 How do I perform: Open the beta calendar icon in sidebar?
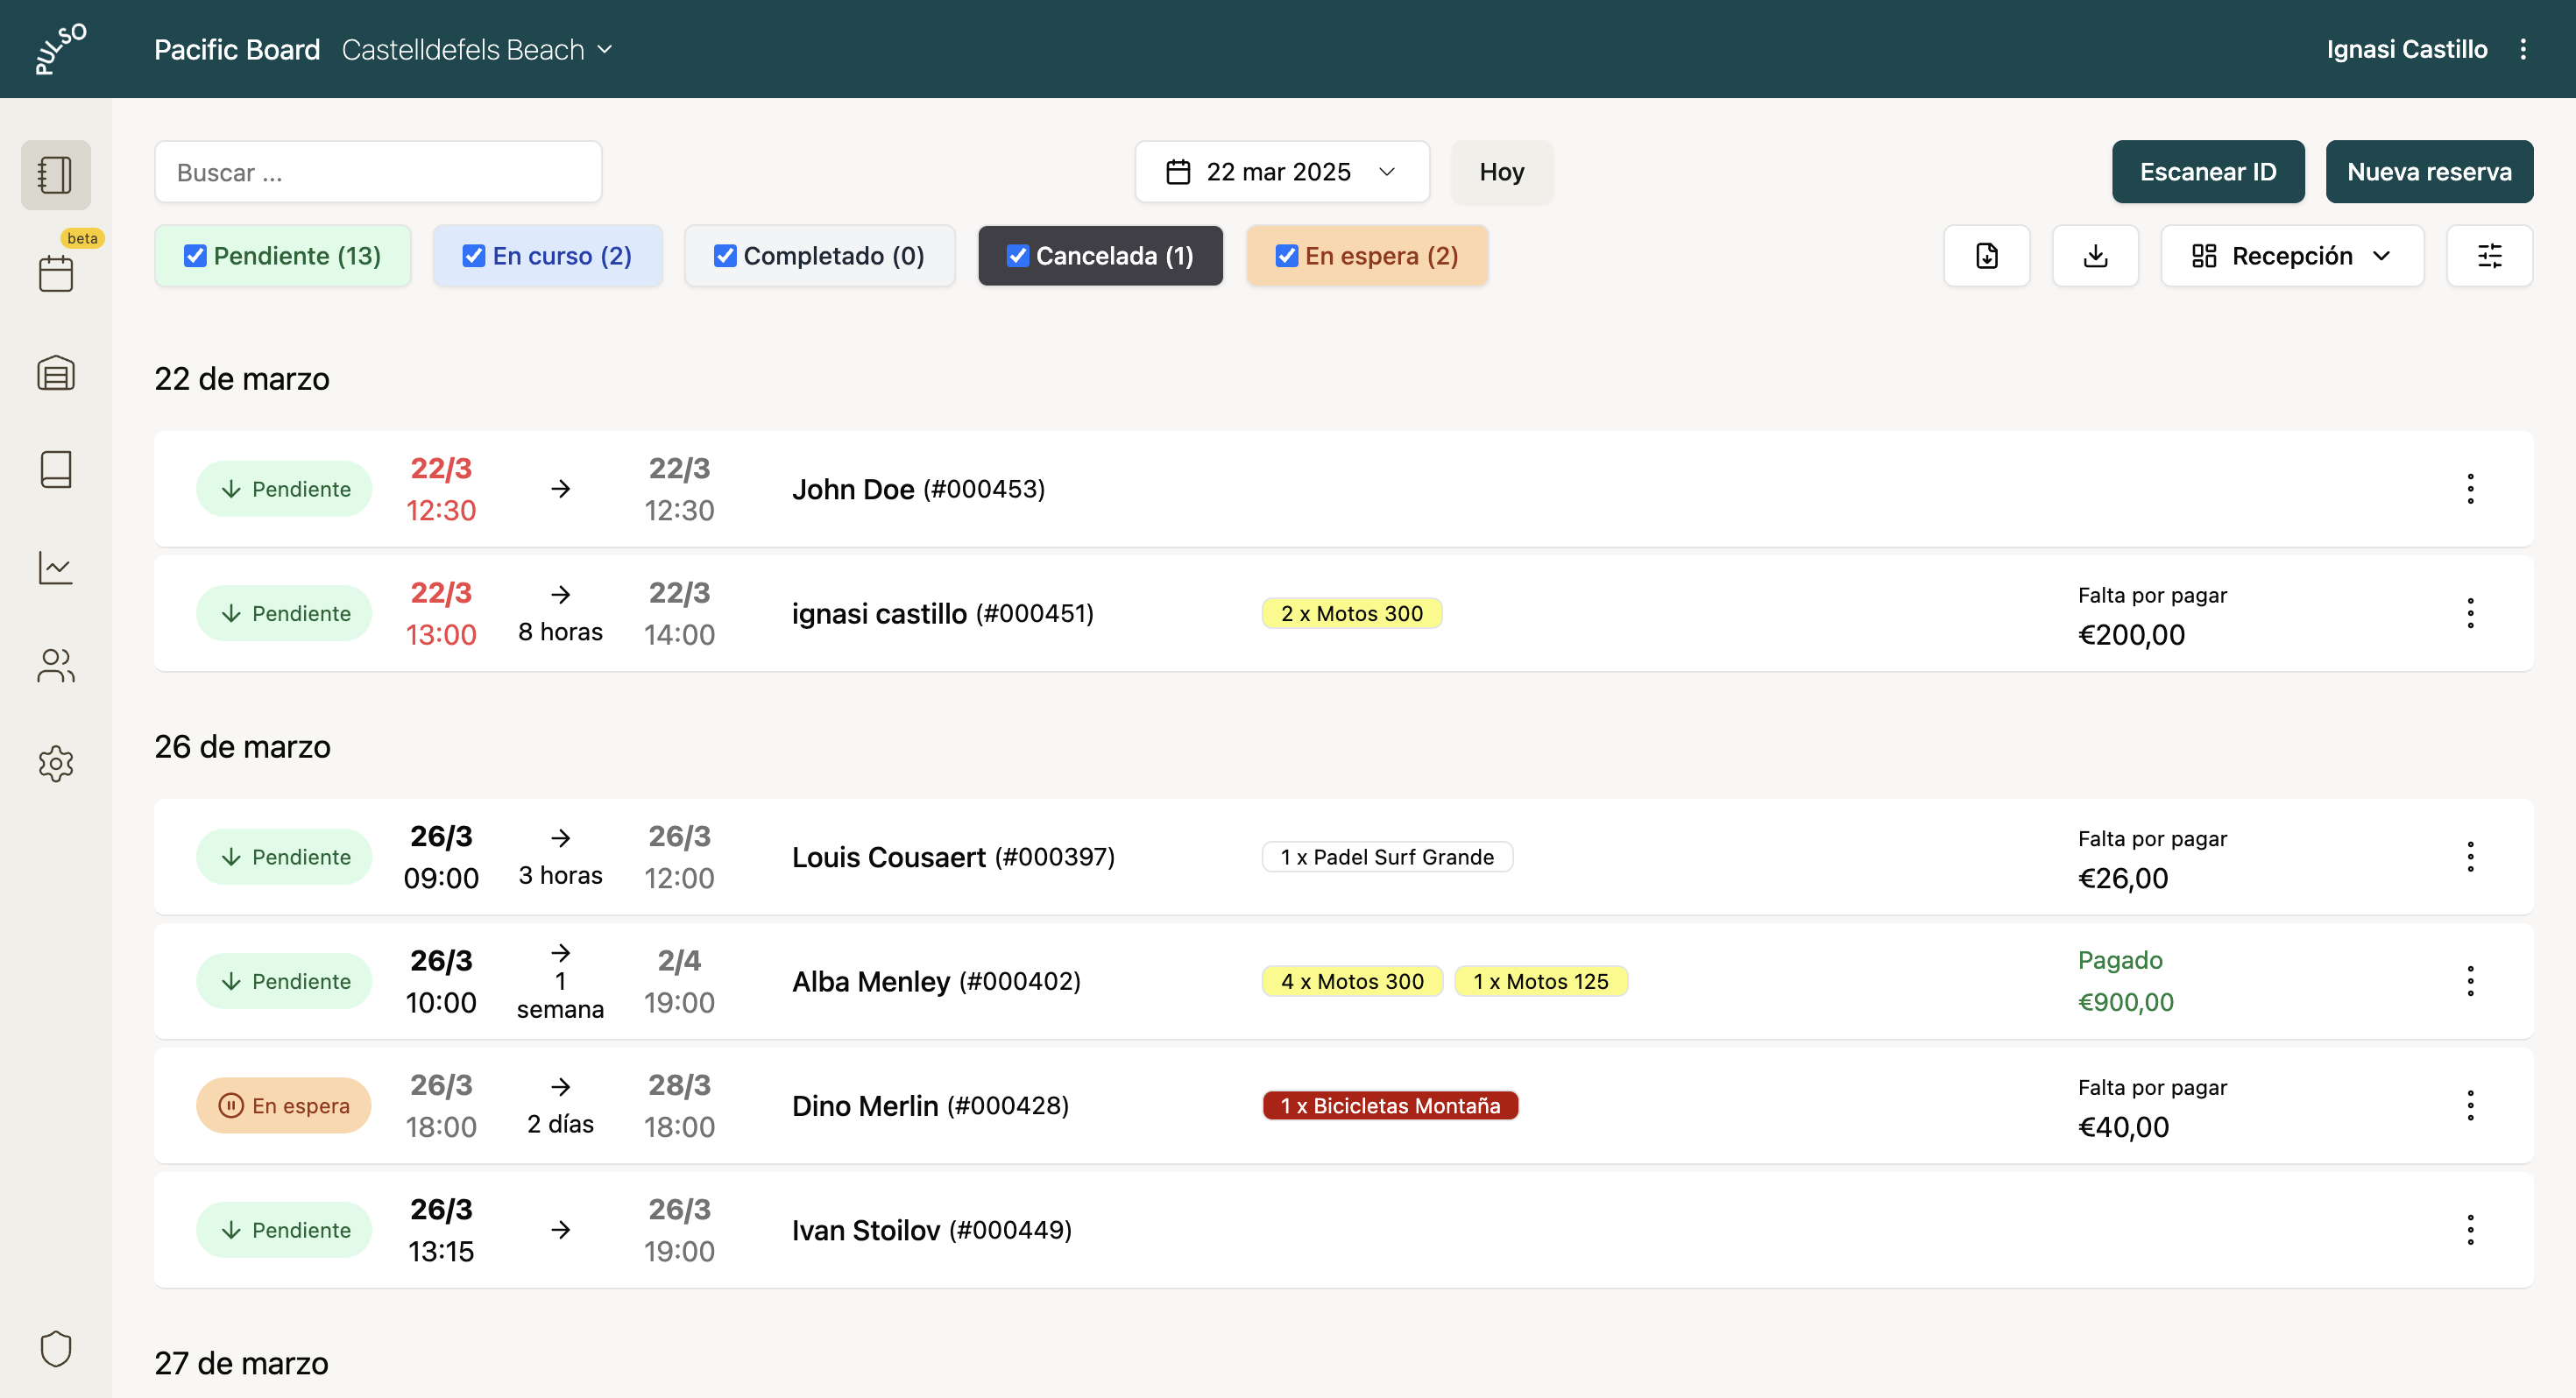(55, 272)
